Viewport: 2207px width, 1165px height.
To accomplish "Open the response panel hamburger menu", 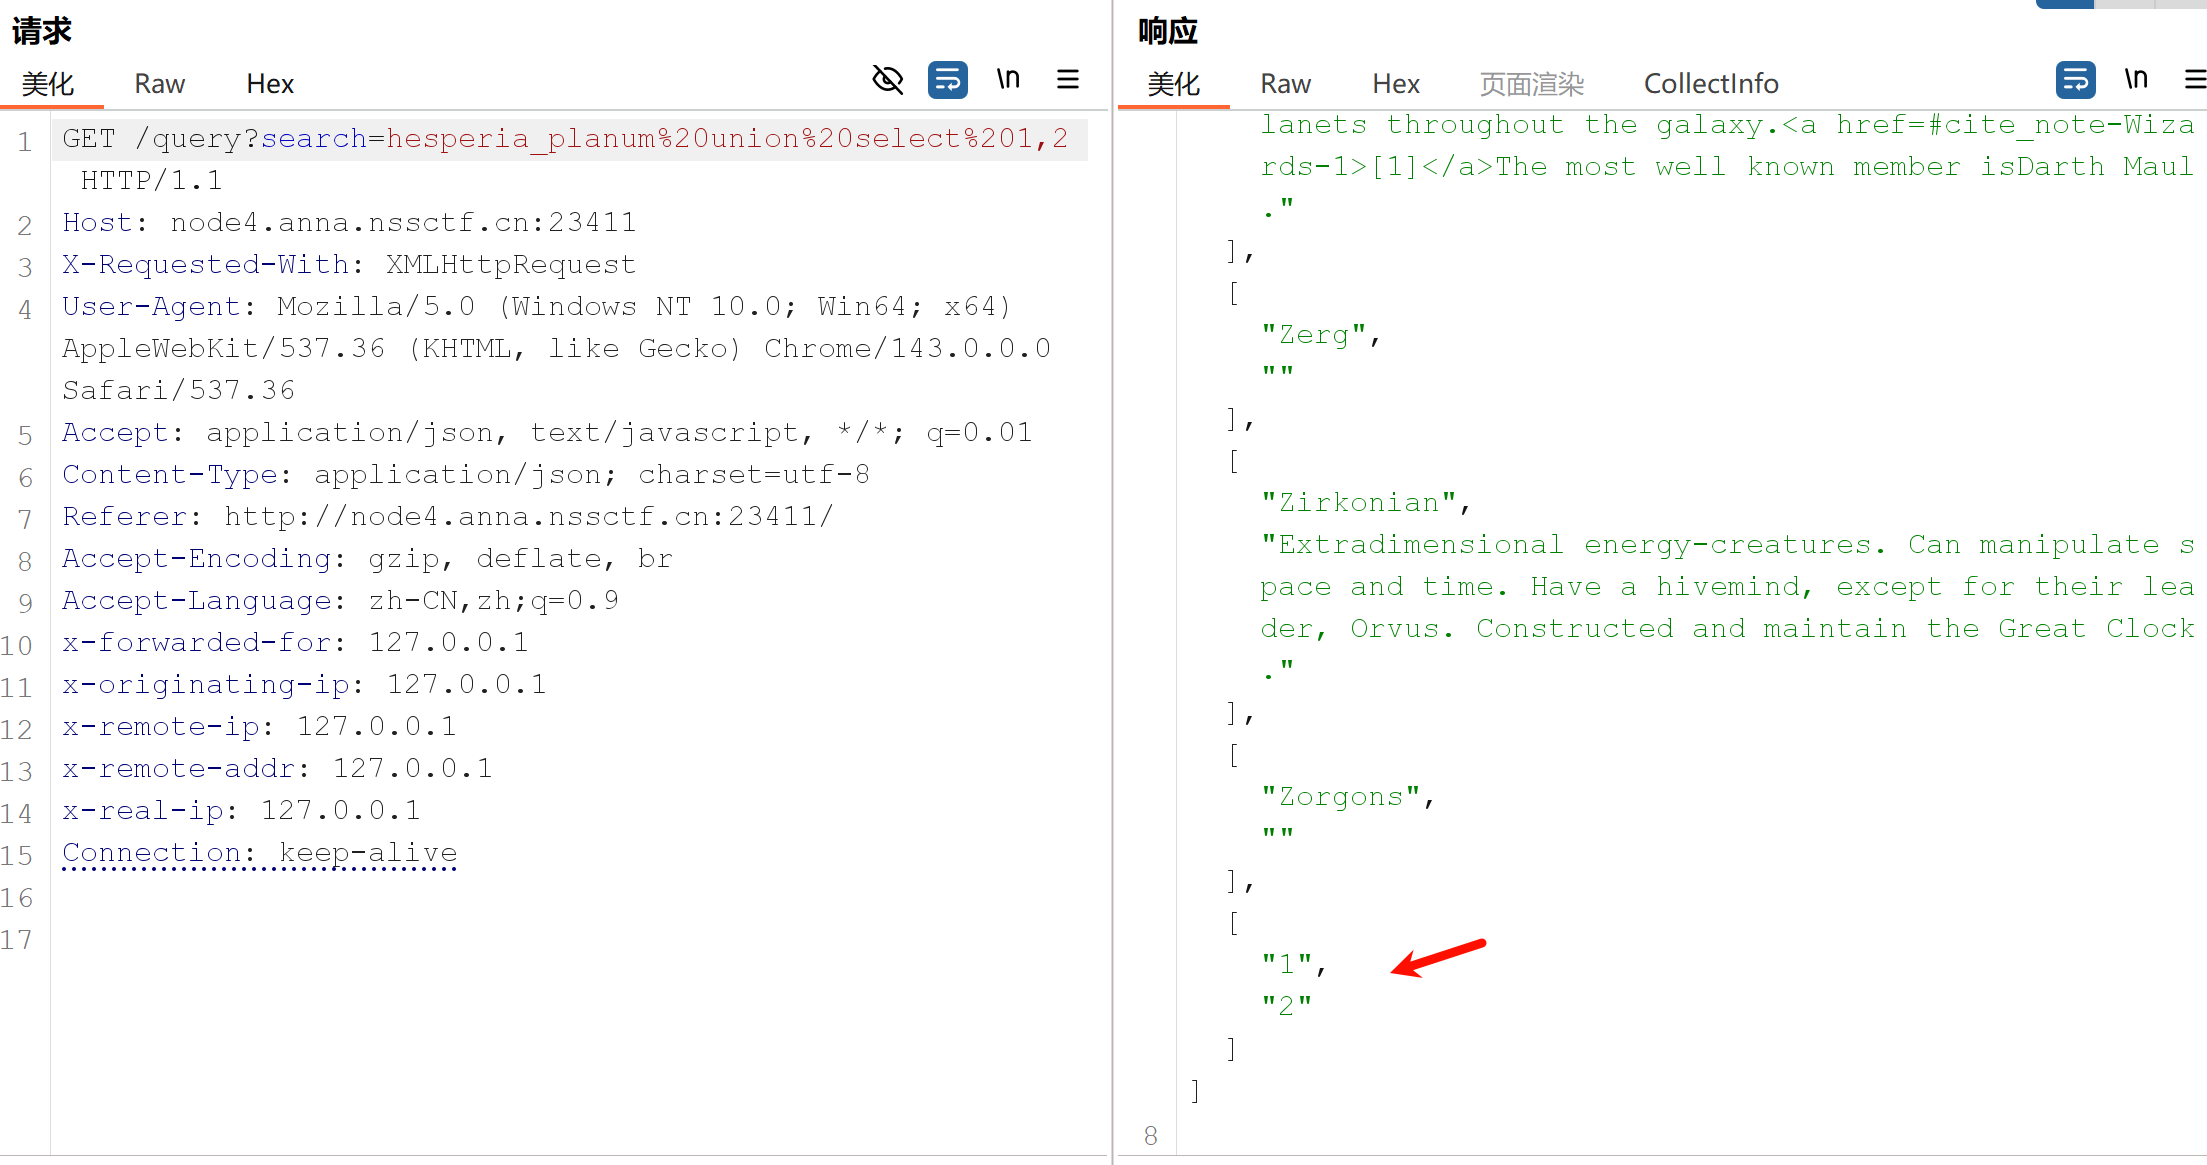I will click(2194, 79).
